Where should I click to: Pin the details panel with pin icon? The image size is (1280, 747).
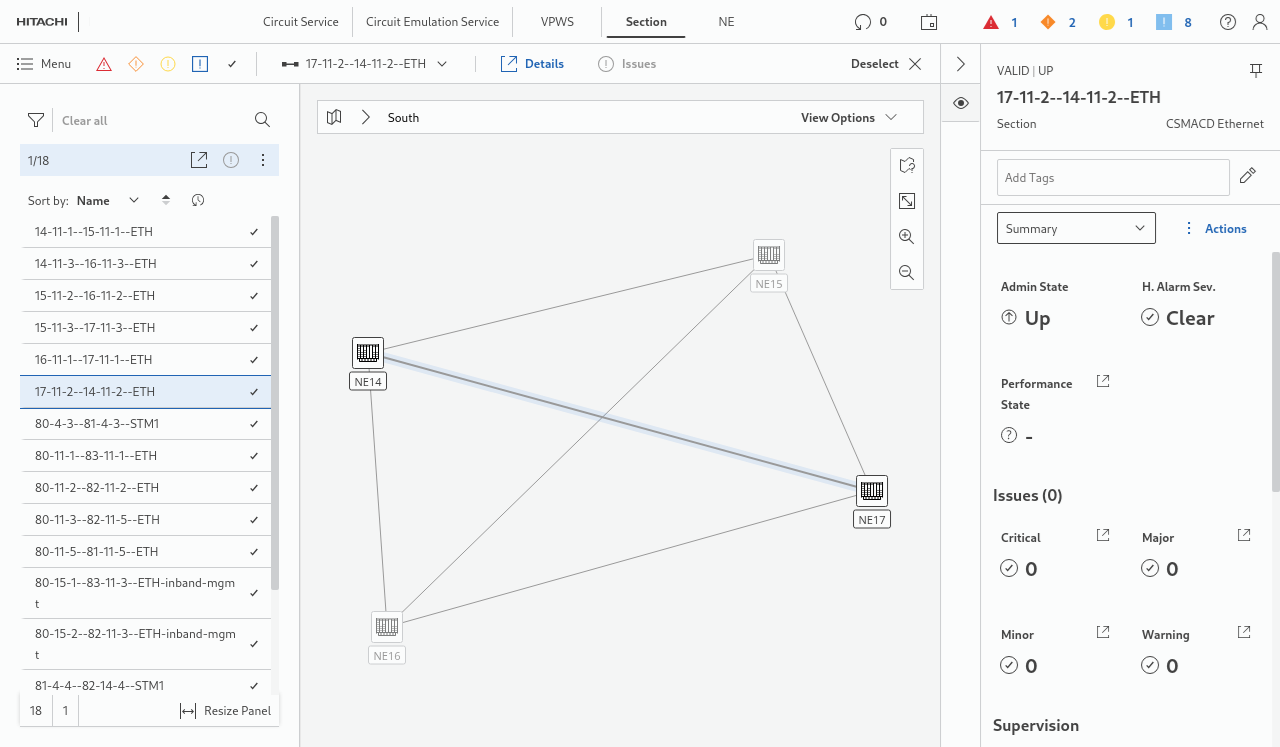click(x=1256, y=70)
